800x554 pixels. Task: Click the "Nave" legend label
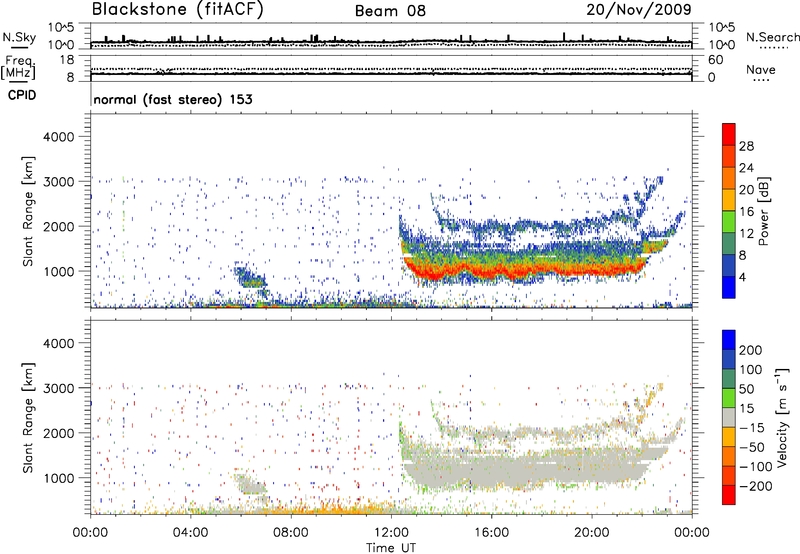click(x=761, y=69)
